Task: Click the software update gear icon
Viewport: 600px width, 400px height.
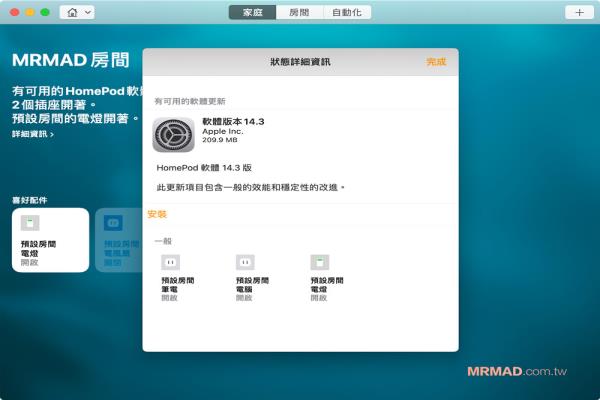Action: click(x=173, y=134)
